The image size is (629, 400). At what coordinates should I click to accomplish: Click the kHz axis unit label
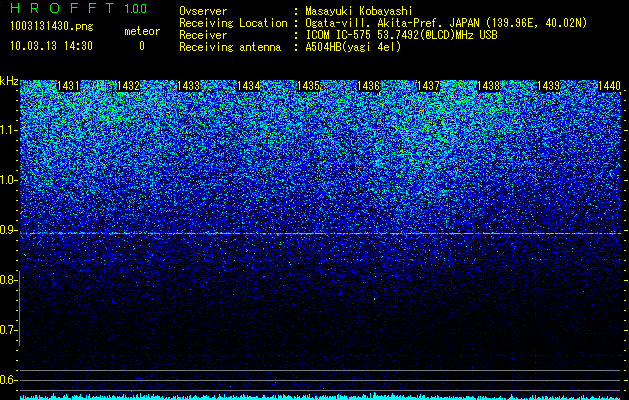point(9,81)
